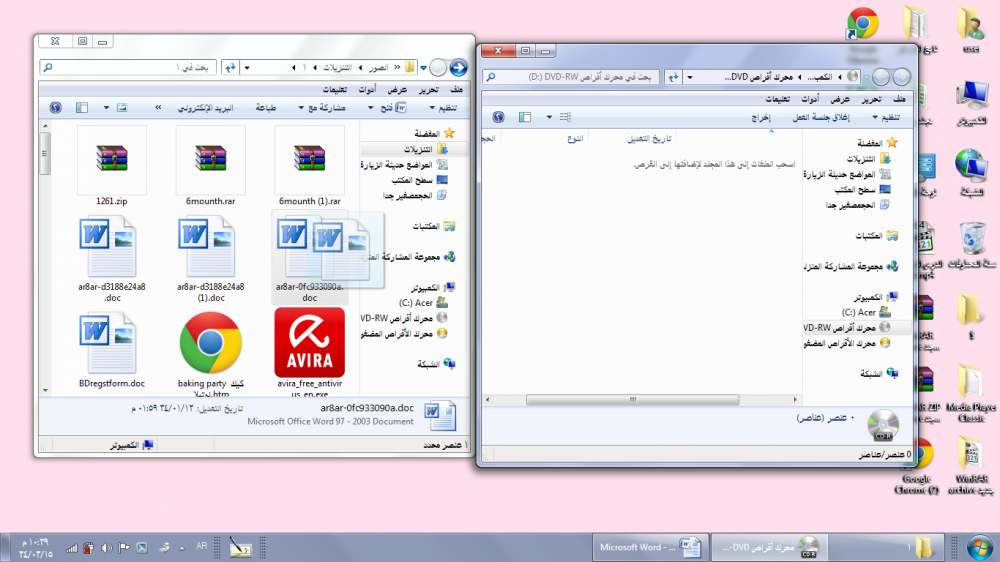Select the BDregstform.doc Word document
The width and height of the screenshot is (1000, 562).
pos(111,345)
